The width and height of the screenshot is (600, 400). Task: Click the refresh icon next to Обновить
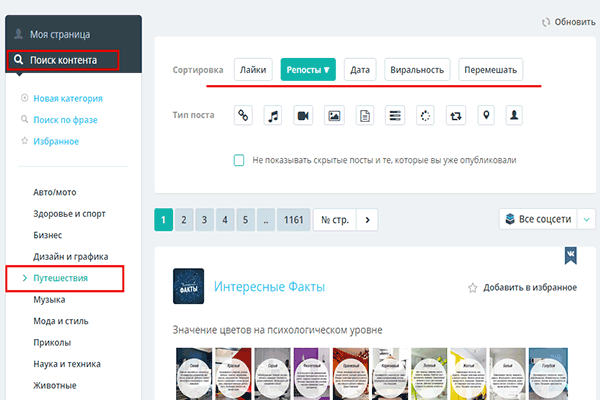(545, 21)
